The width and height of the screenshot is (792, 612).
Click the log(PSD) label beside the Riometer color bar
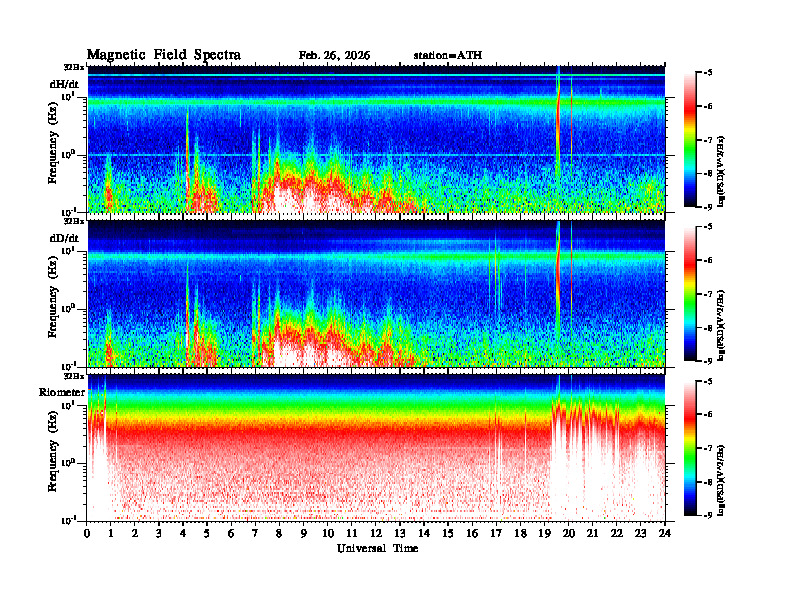[x=722, y=480]
